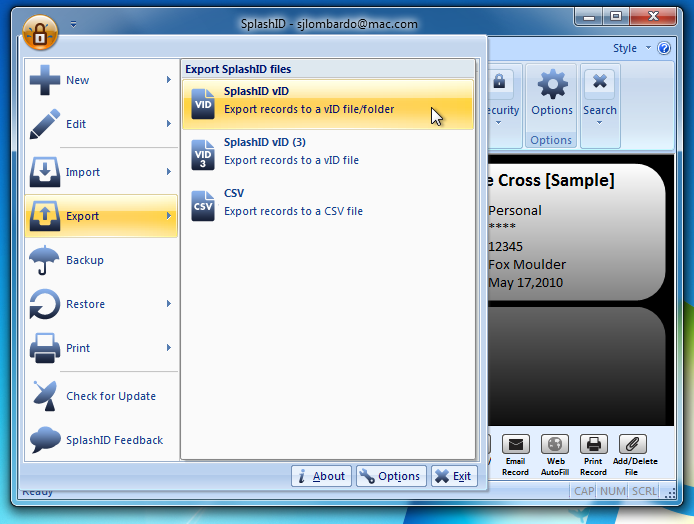Click the window resize grip at corner
694x524 pixels.
tap(671, 493)
